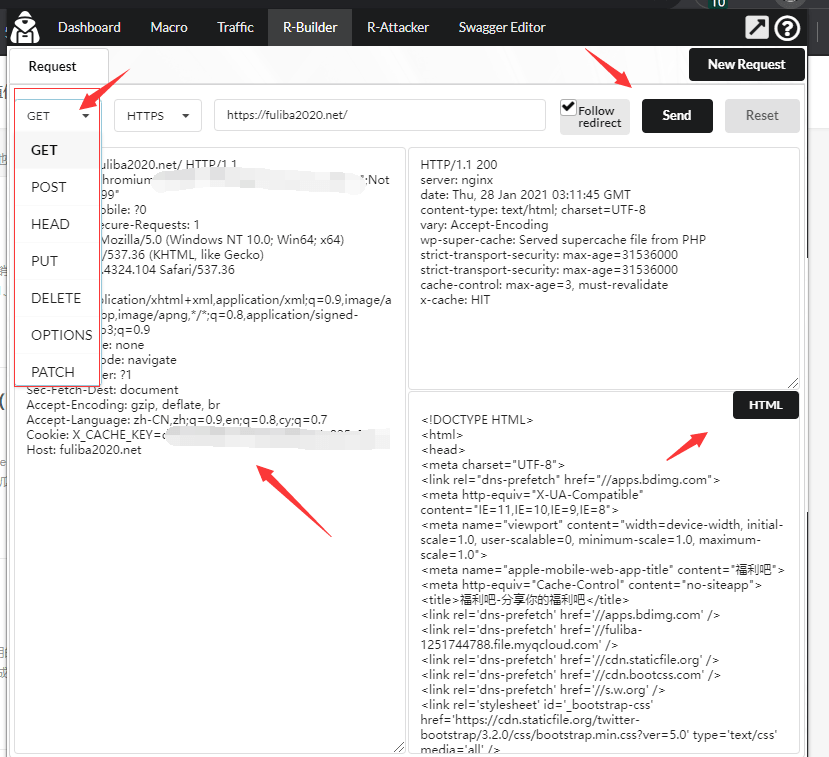The height and width of the screenshot is (757, 829).
Task: Click the hacker logo icon at top left
Action: [23, 26]
